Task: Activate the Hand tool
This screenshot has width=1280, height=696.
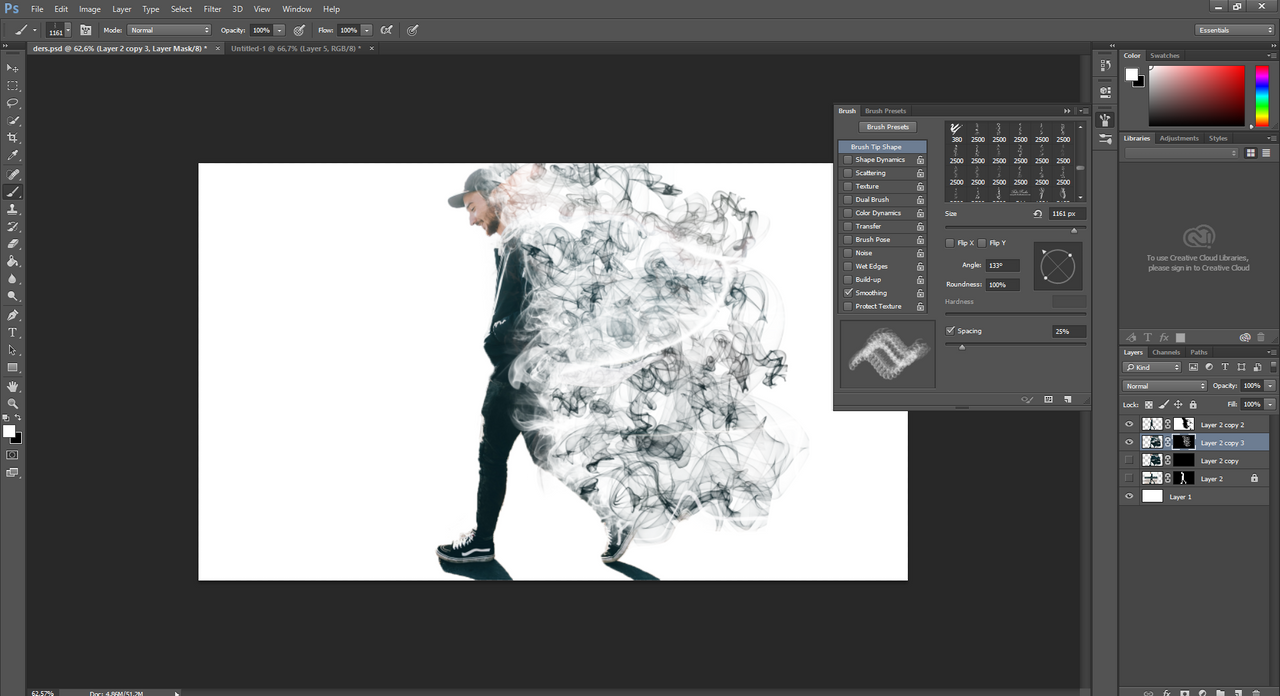Action: 13,386
